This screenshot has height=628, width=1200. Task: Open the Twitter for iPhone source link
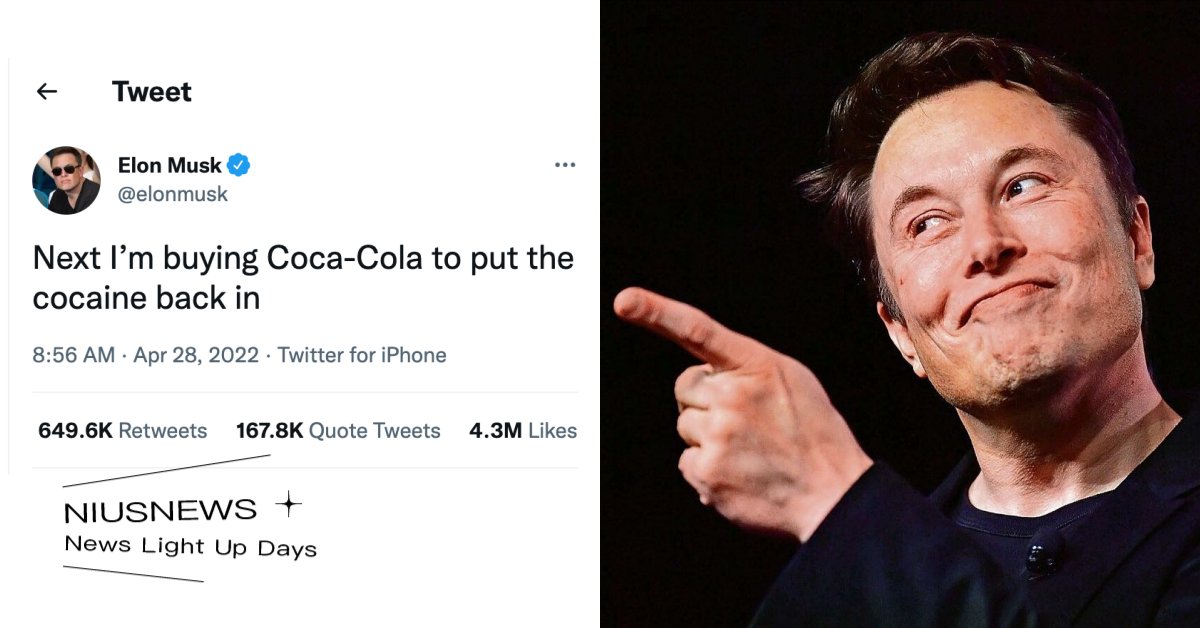[x=362, y=355]
